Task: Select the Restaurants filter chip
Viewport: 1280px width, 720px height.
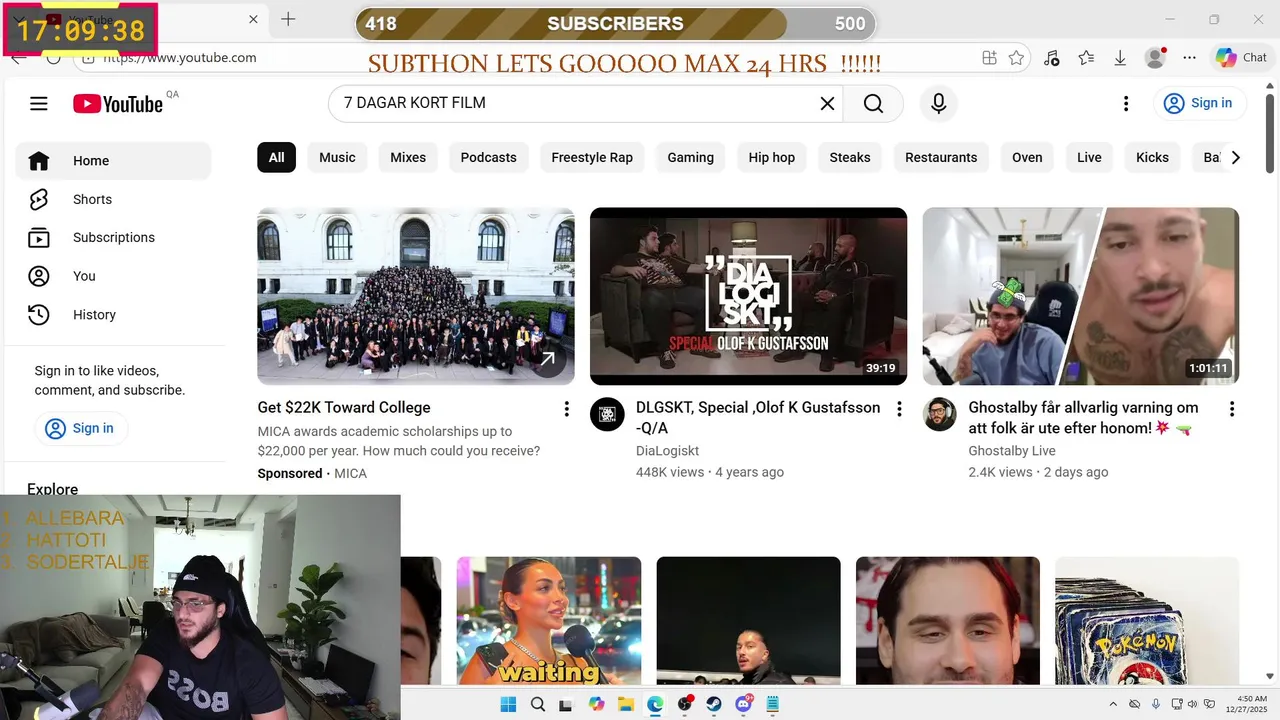Action: (x=941, y=157)
